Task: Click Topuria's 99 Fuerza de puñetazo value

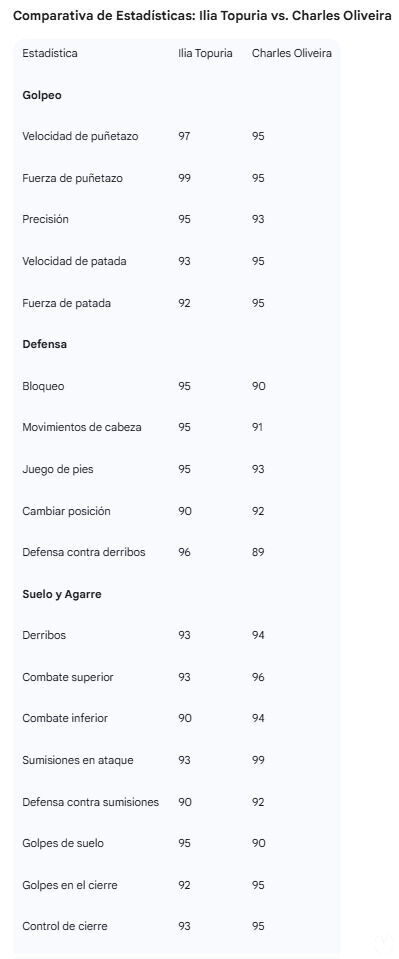Action: pyautogui.click(x=184, y=178)
